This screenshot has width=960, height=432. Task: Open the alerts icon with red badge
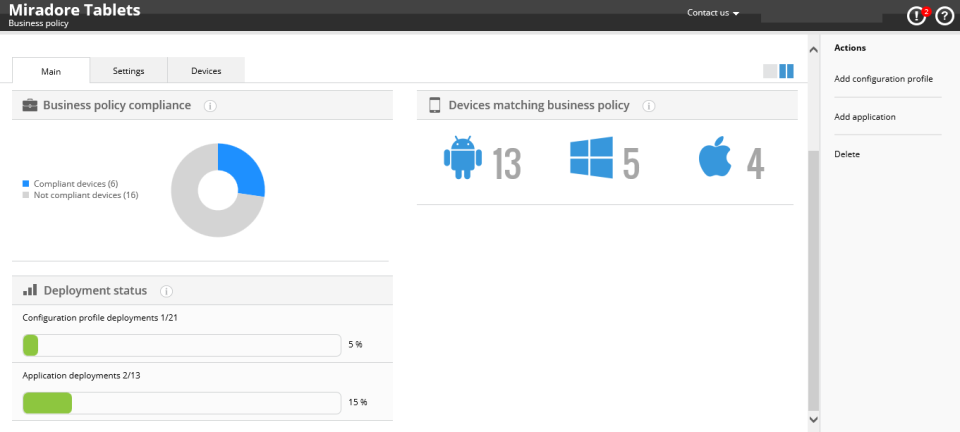point(917,17)
